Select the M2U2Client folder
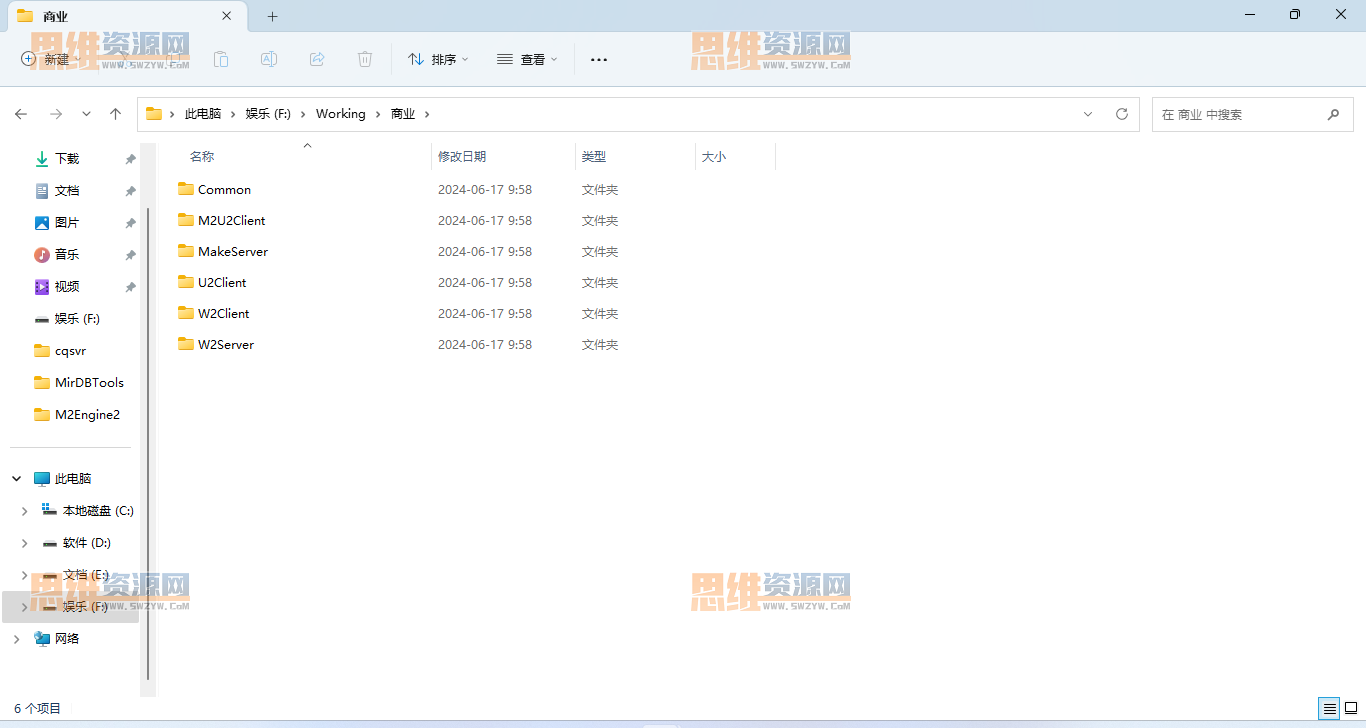 (x=231, y=221)
